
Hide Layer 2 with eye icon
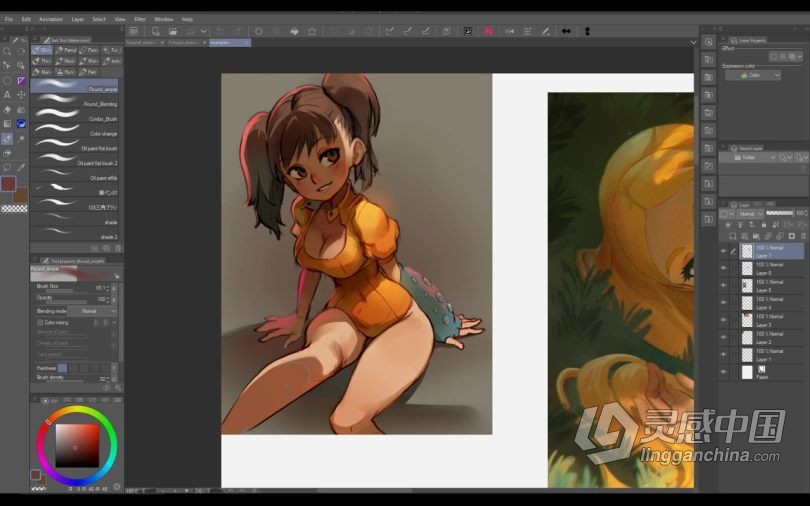point(723,337)
